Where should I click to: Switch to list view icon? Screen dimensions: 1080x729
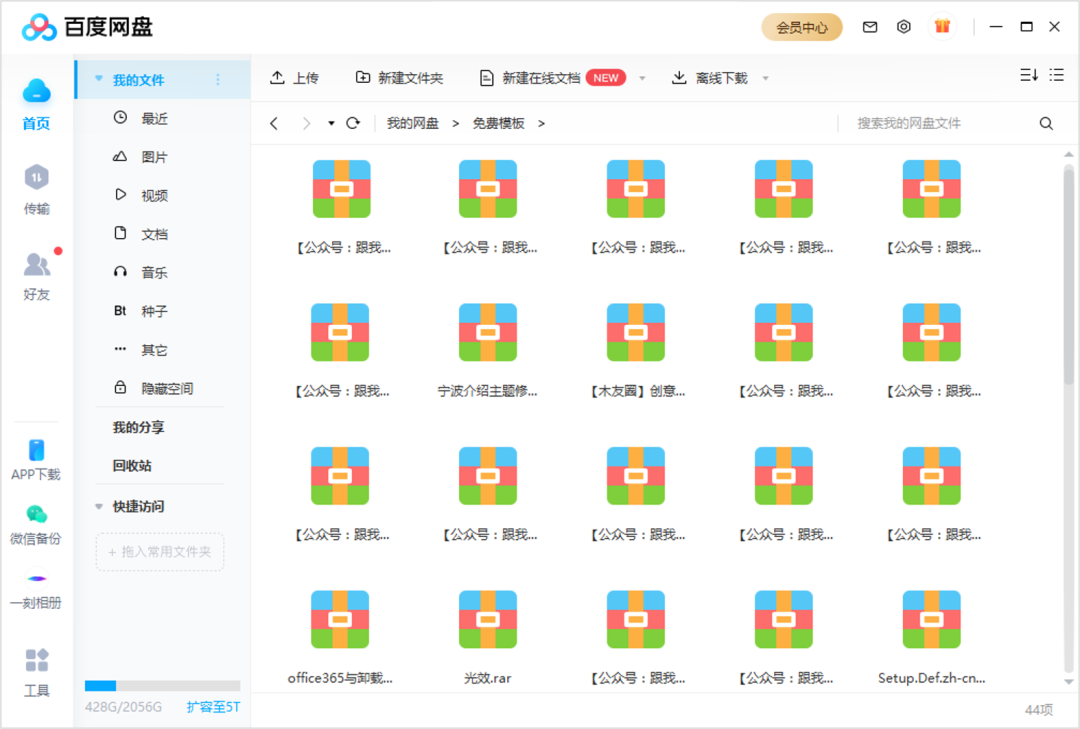1057,75
